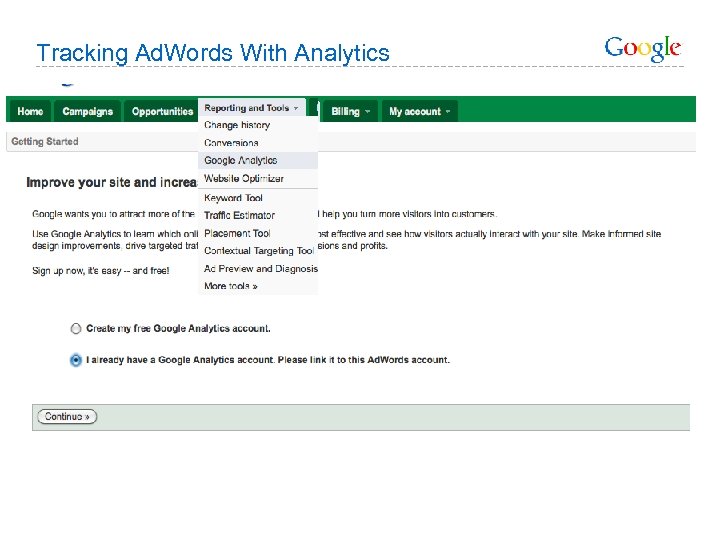Expand the Billing dropdown menu
The height and width of the screenshot is (540, 720).
(x=351, y=111)
